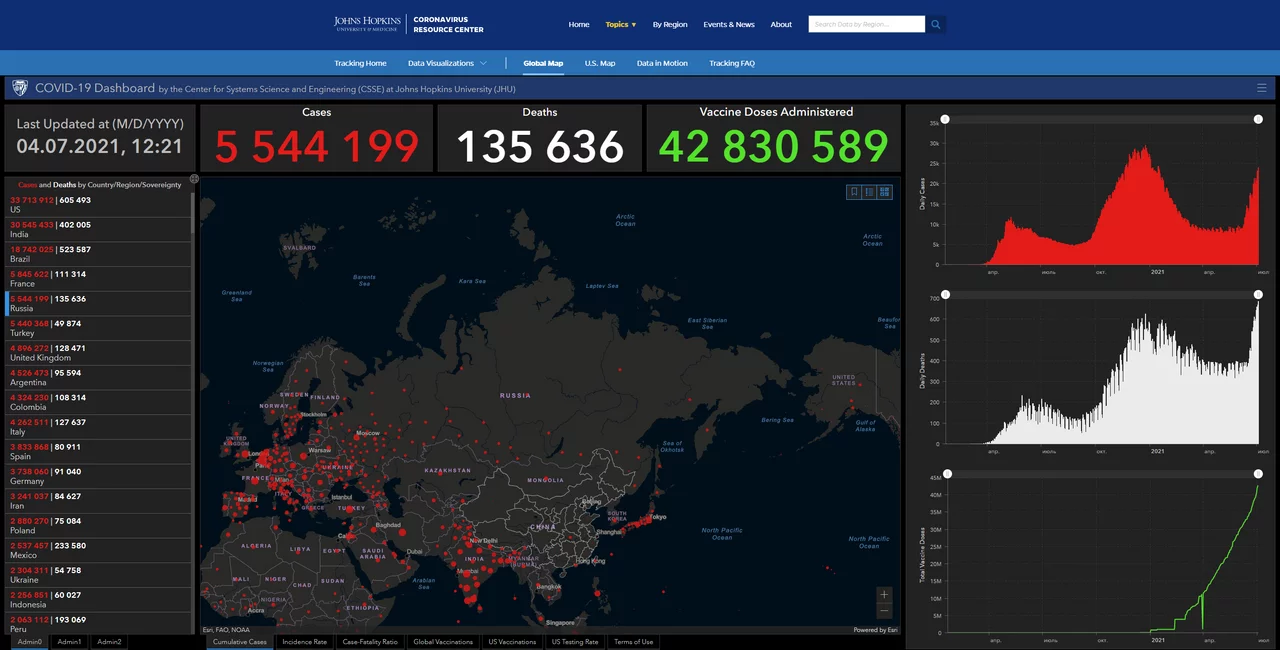Select Spain in the country list
The image size is (1280, 650).
point(97,451)
